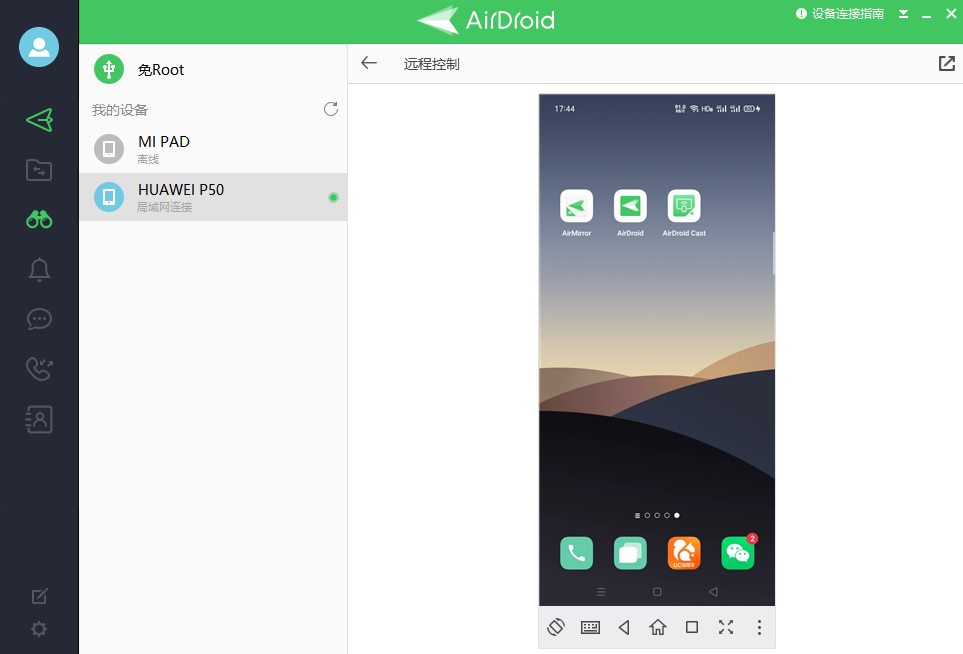The height and width of the screenshot is (654, 963).
Task: Tap the phone's on-screen triangle back key
Action: [713, 592]
